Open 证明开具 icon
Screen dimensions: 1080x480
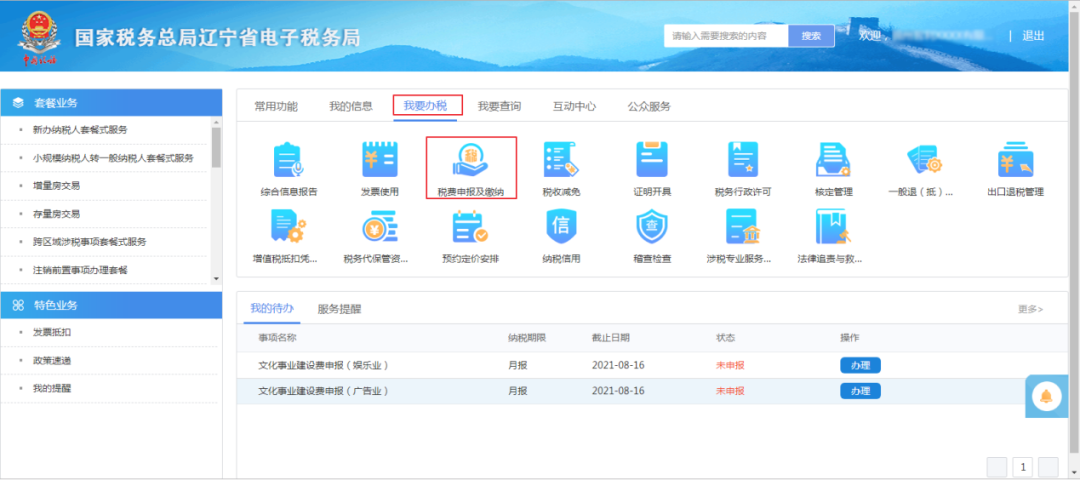pyautogui.click(x=652, y=160)
